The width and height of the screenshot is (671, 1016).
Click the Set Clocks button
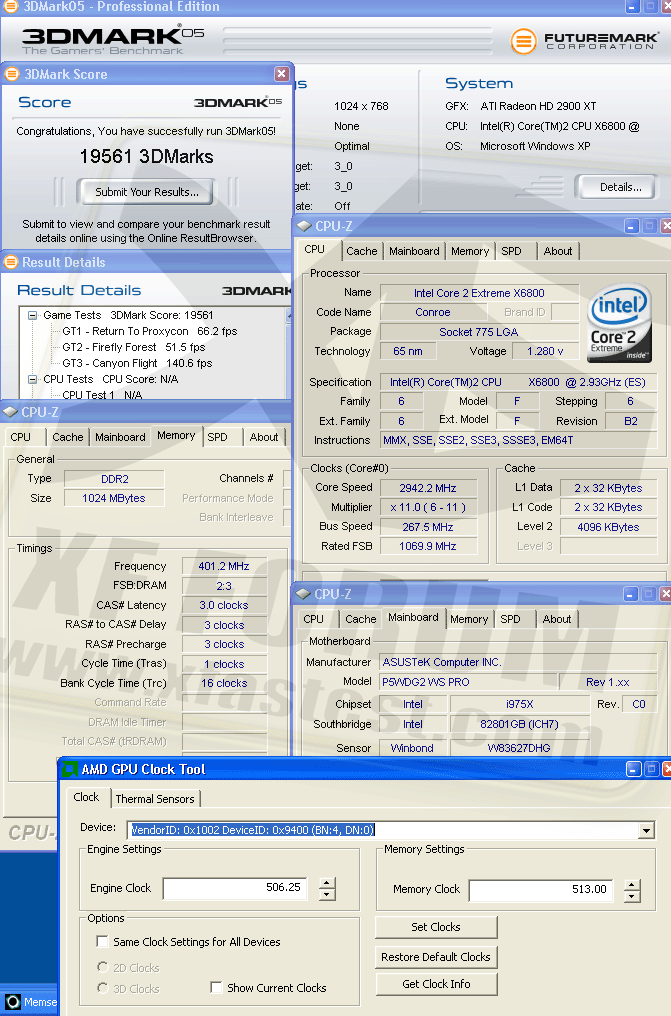(436, 927)
